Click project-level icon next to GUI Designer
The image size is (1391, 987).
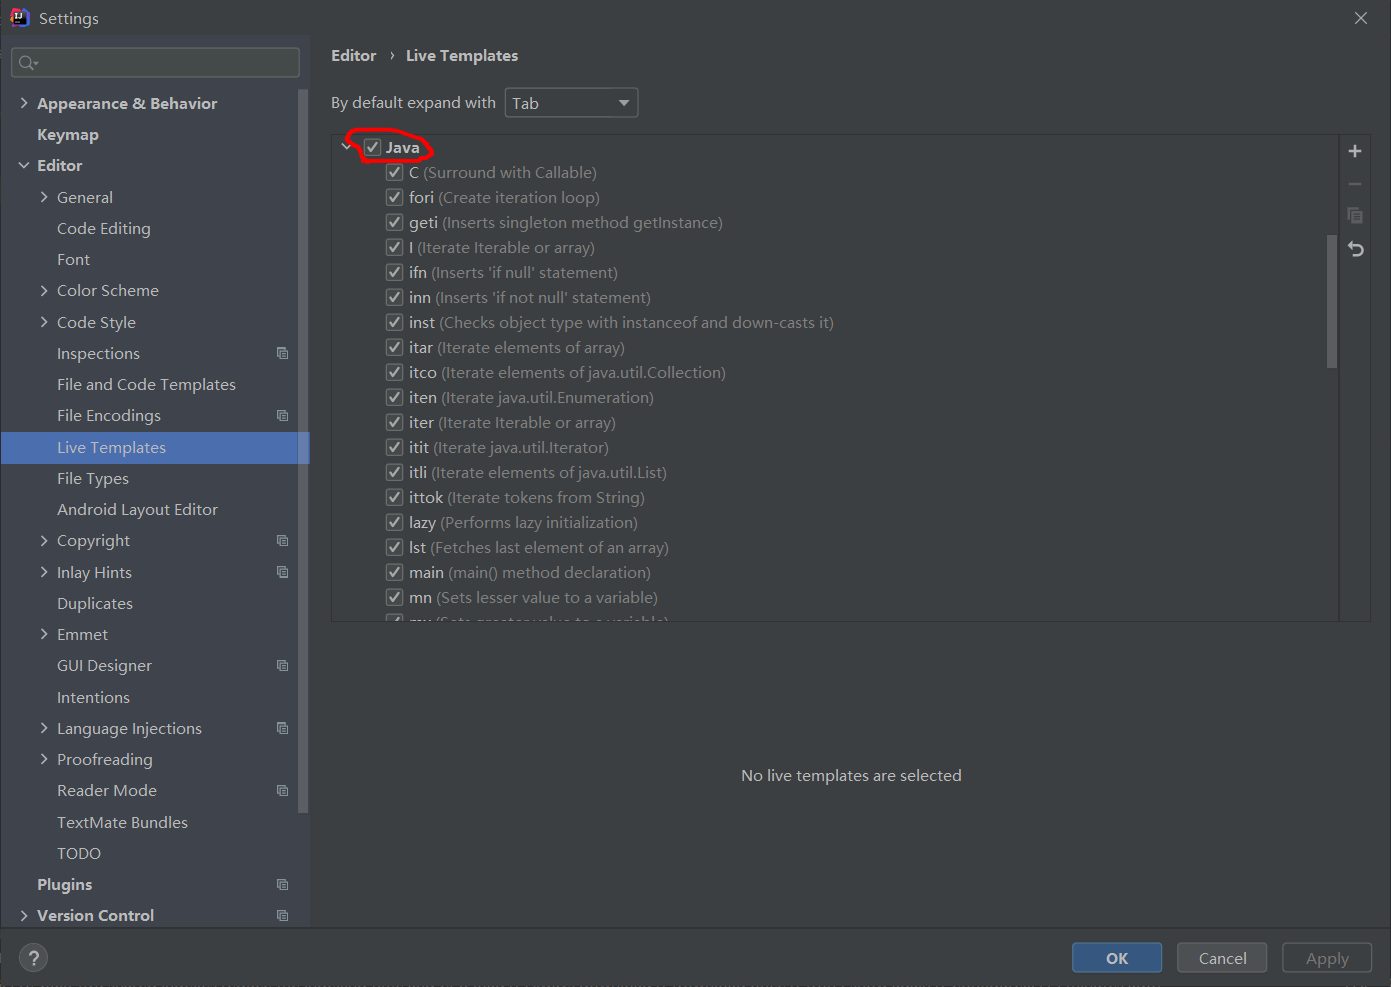[x=282, y=665]
